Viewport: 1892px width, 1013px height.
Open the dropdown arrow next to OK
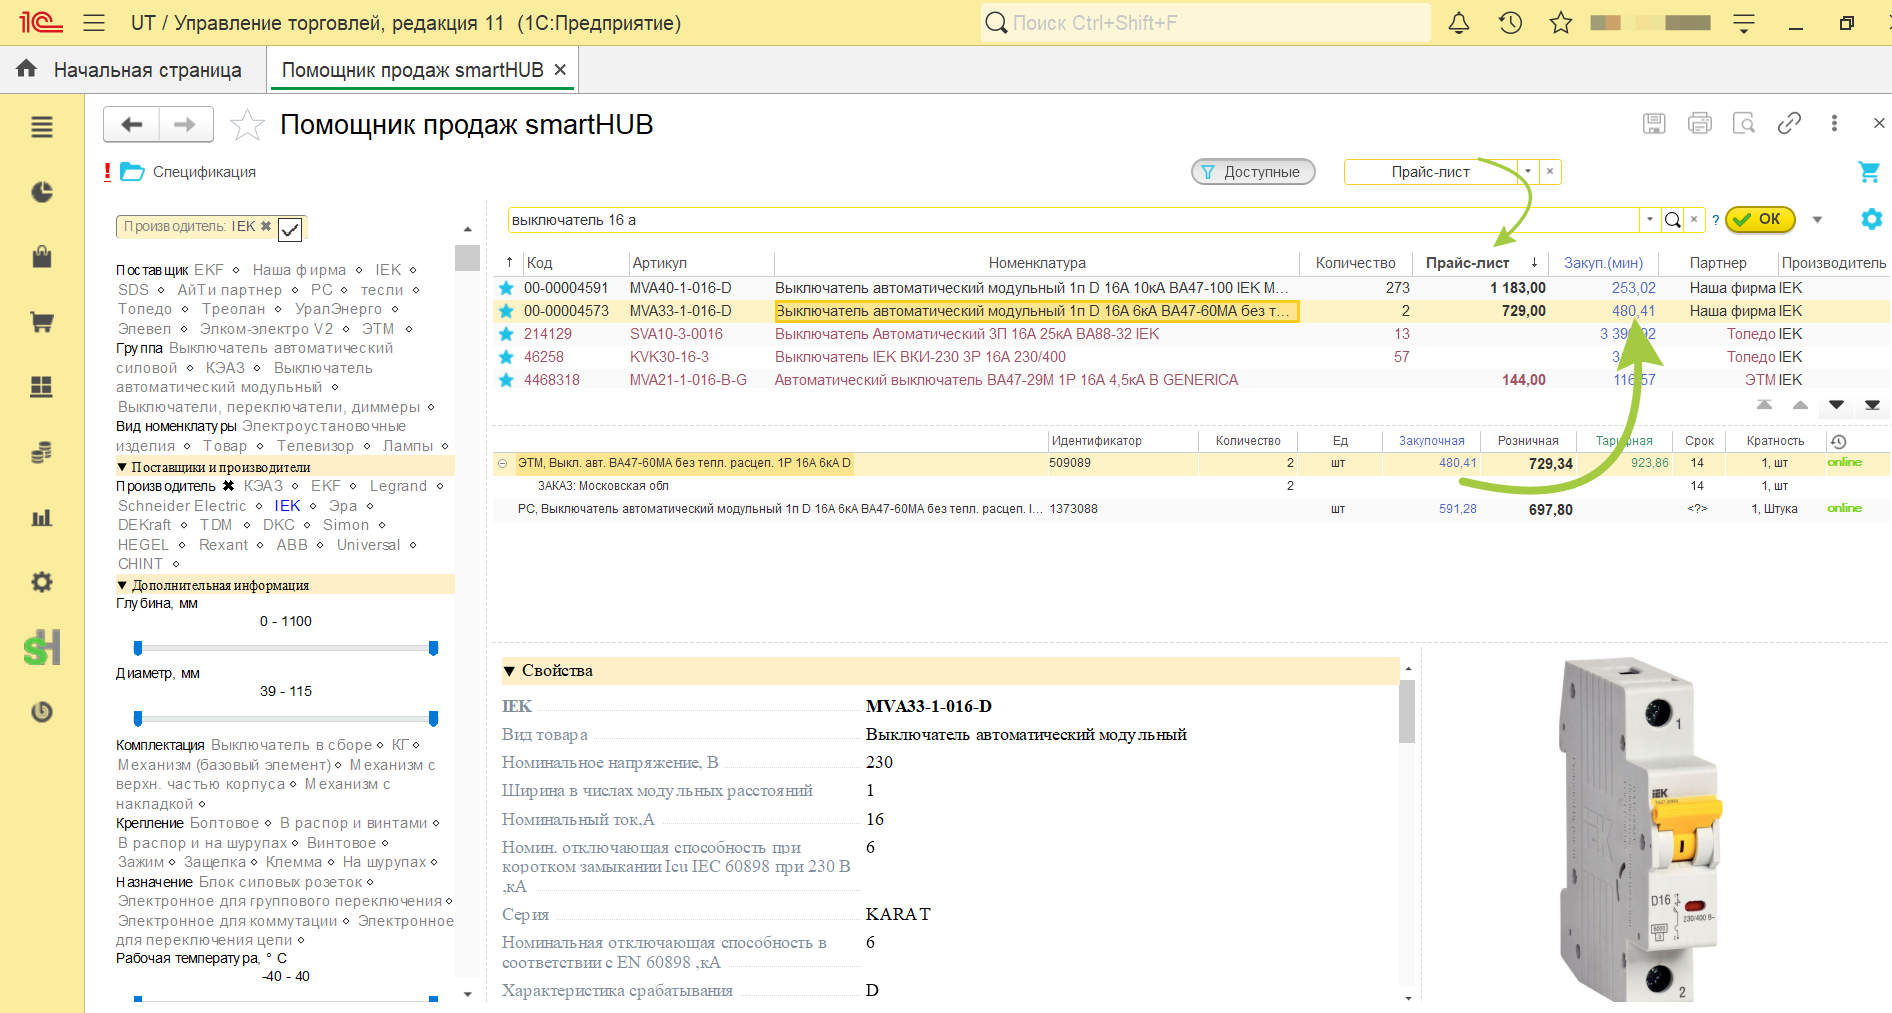pyautogui.click(x=1817, y=220)
